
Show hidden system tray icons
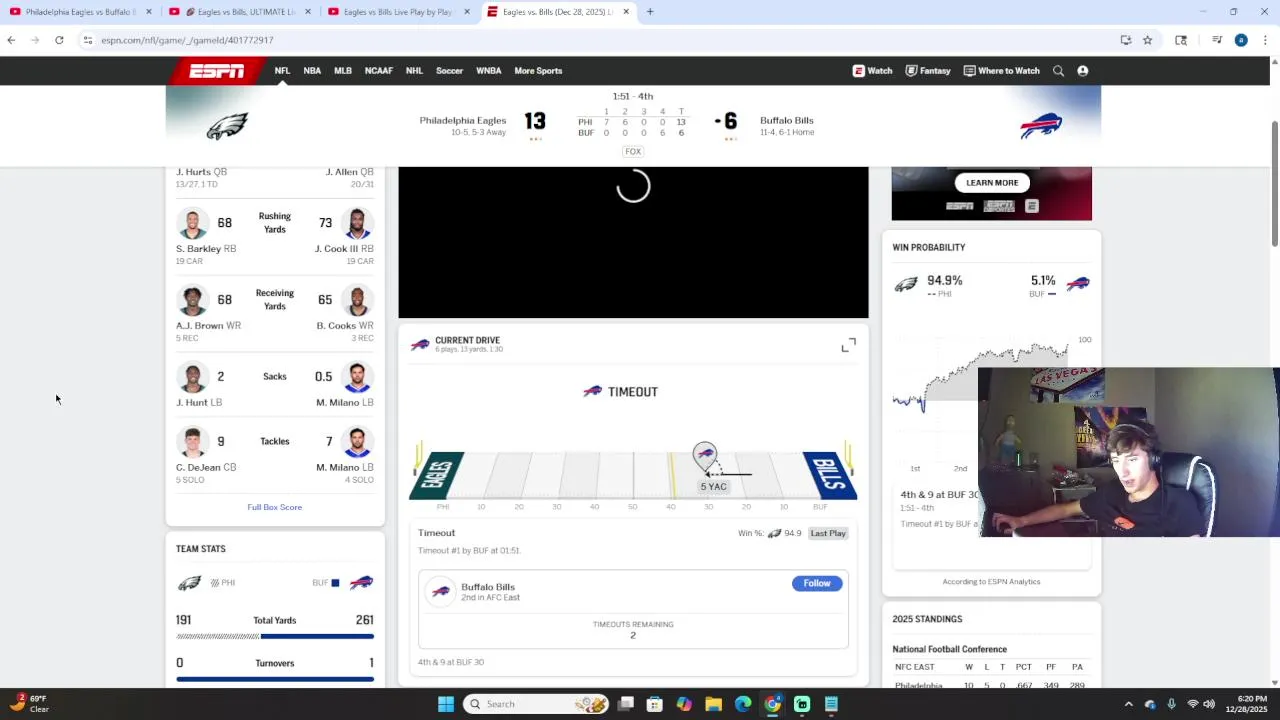coord(1129,704)
